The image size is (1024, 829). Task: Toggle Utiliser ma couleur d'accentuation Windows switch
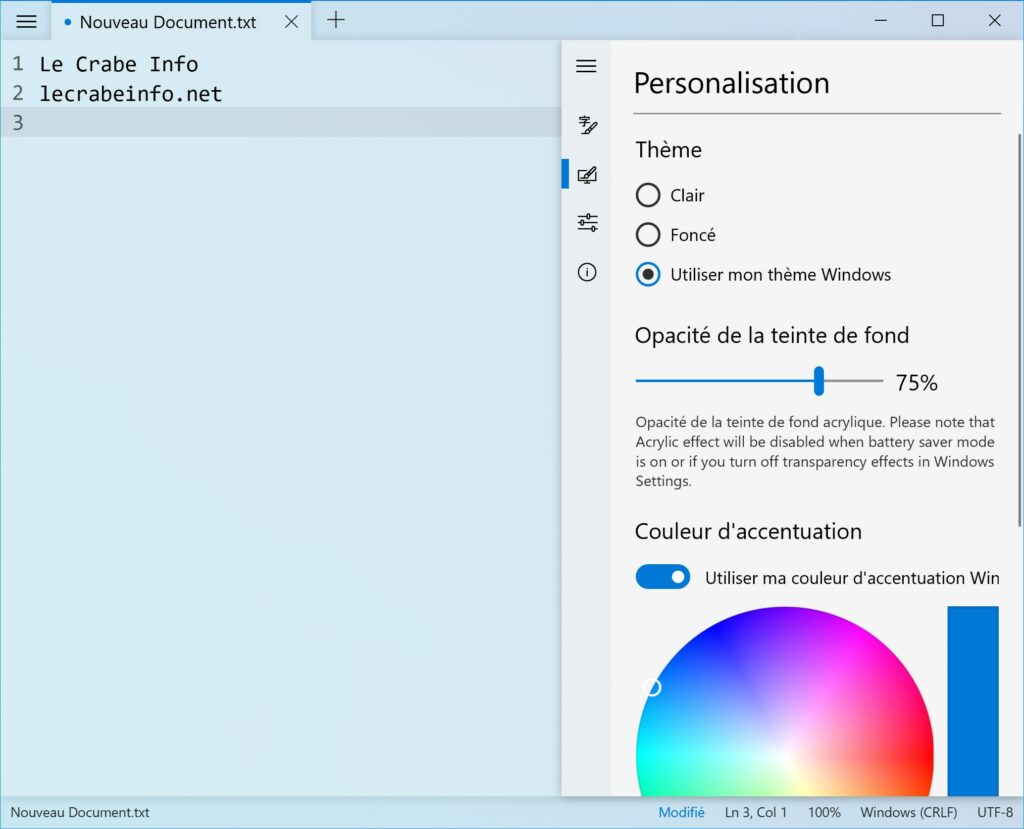click(662, 577)
